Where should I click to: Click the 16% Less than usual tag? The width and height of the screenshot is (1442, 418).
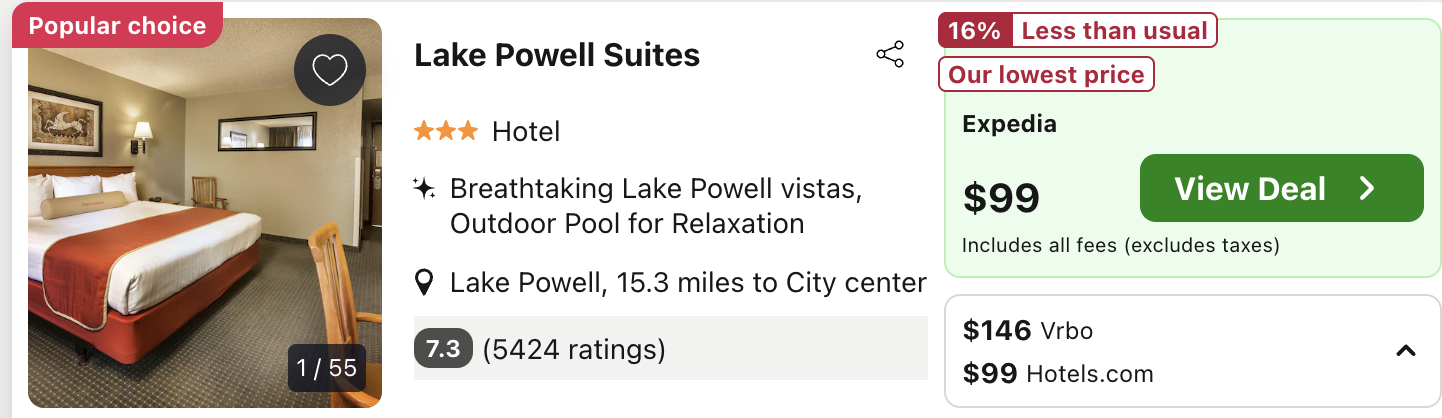pyautogui.click(x=1078, y=30)
